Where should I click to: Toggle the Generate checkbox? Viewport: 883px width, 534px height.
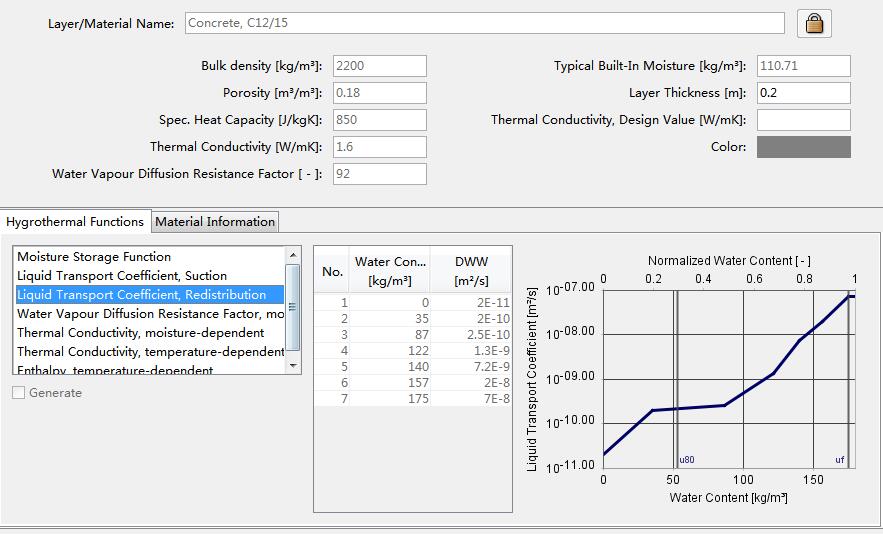tap(19, 393)
